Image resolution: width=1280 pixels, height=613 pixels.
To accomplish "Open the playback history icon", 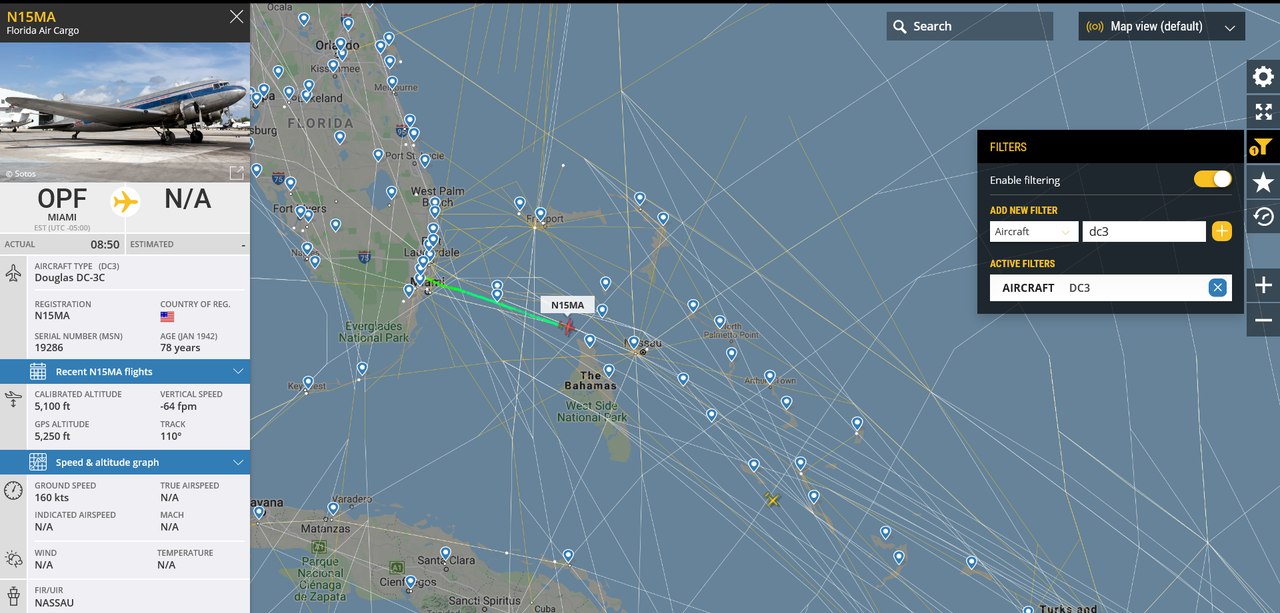I will point(1263,217).
